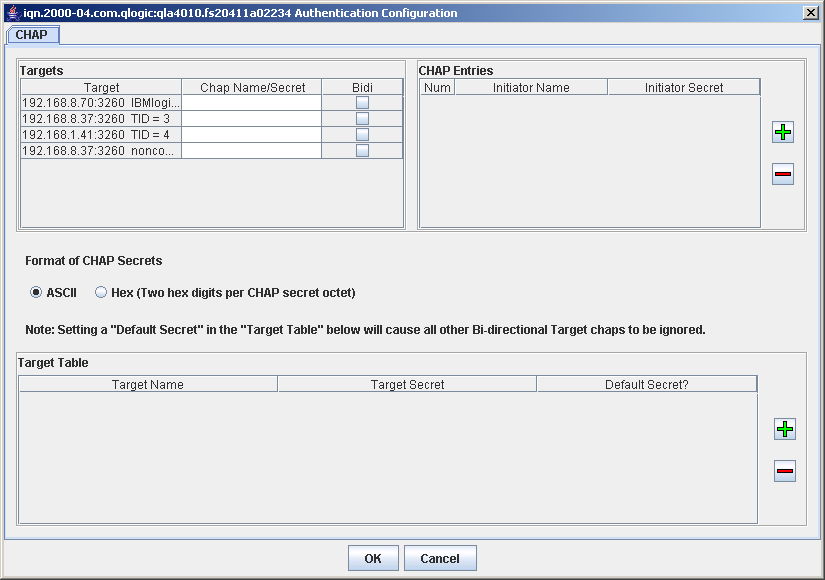Toggle Bidi checkbox for TID = 3 target
825x580 pixels.
pos(362,119)
